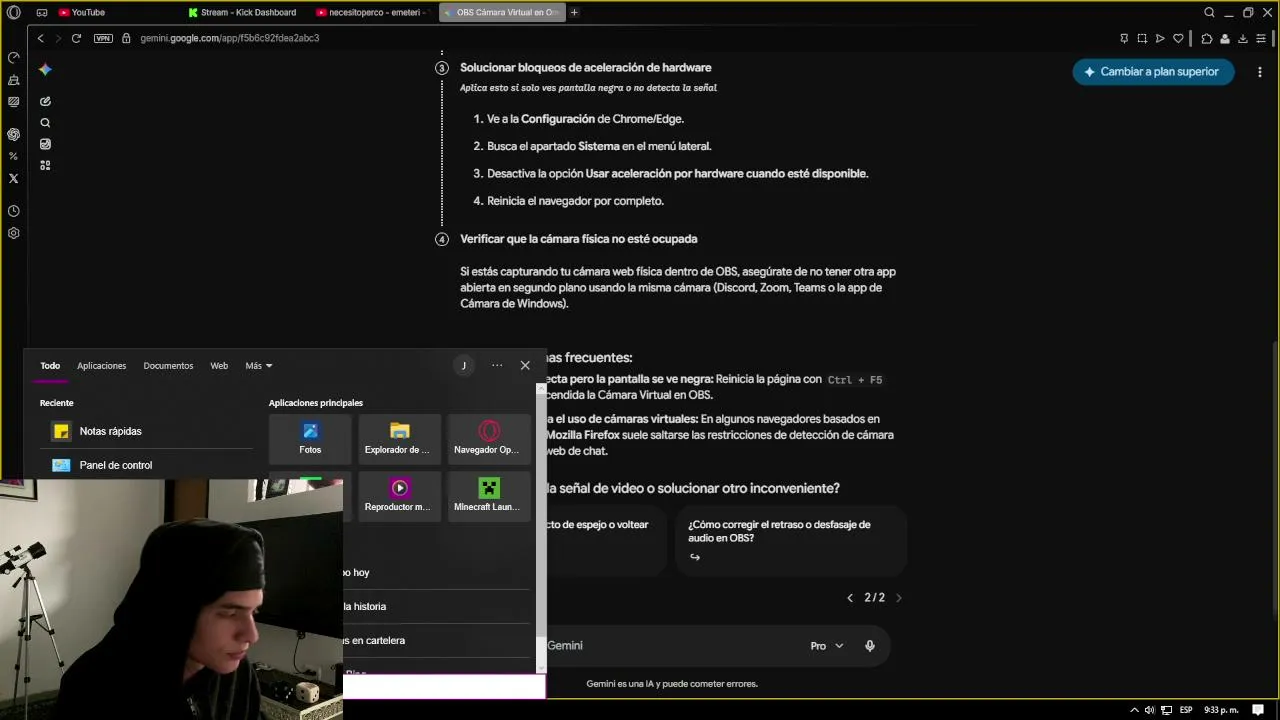Open the browser extensions puzzle icon

(x=1207, y=39)
